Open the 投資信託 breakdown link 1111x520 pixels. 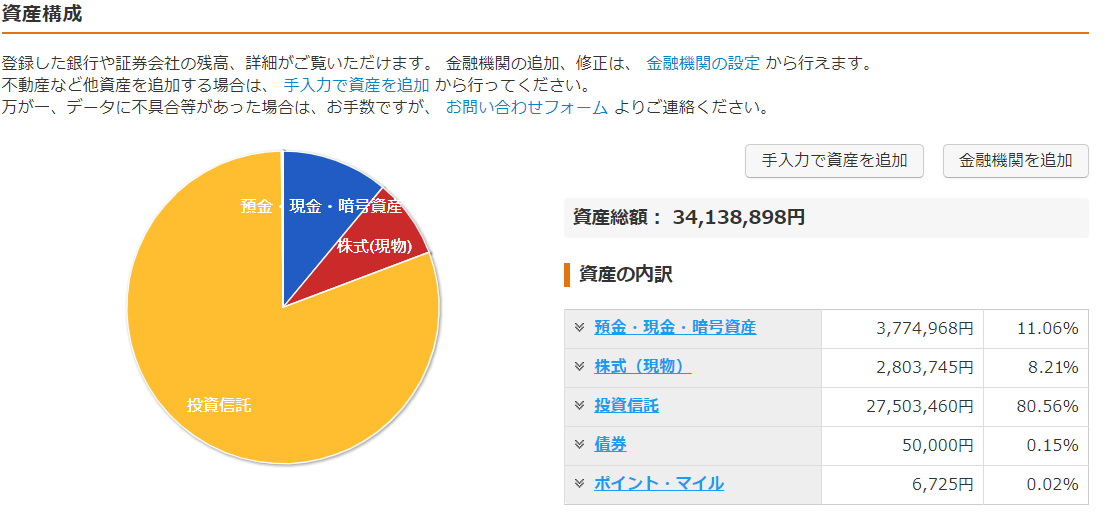[x=626, y=405]
